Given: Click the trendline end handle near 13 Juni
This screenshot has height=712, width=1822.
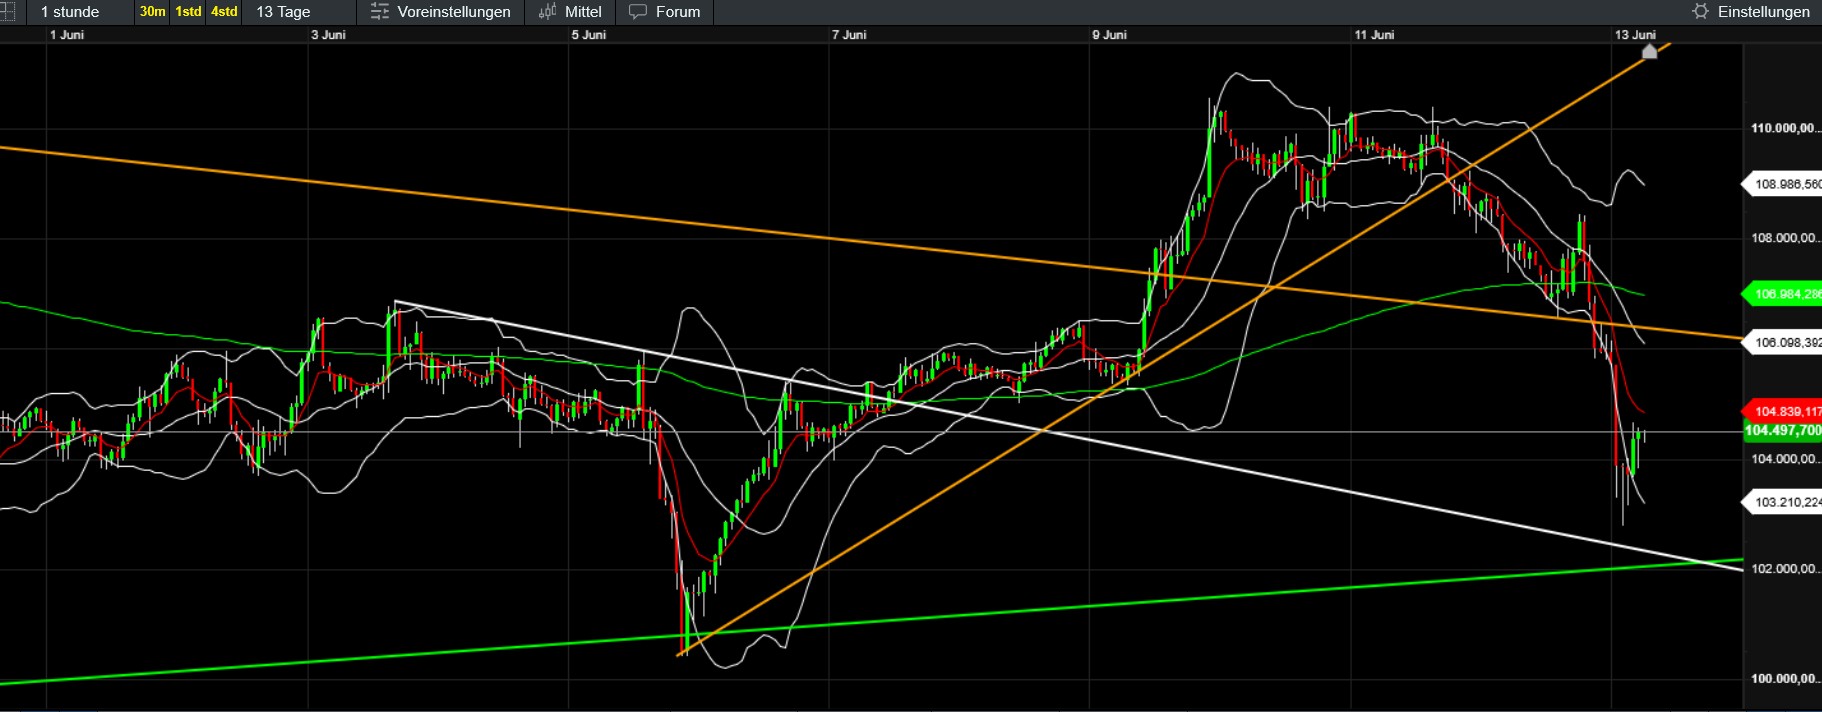Looking at the screenshot, I should point(1650,51).
